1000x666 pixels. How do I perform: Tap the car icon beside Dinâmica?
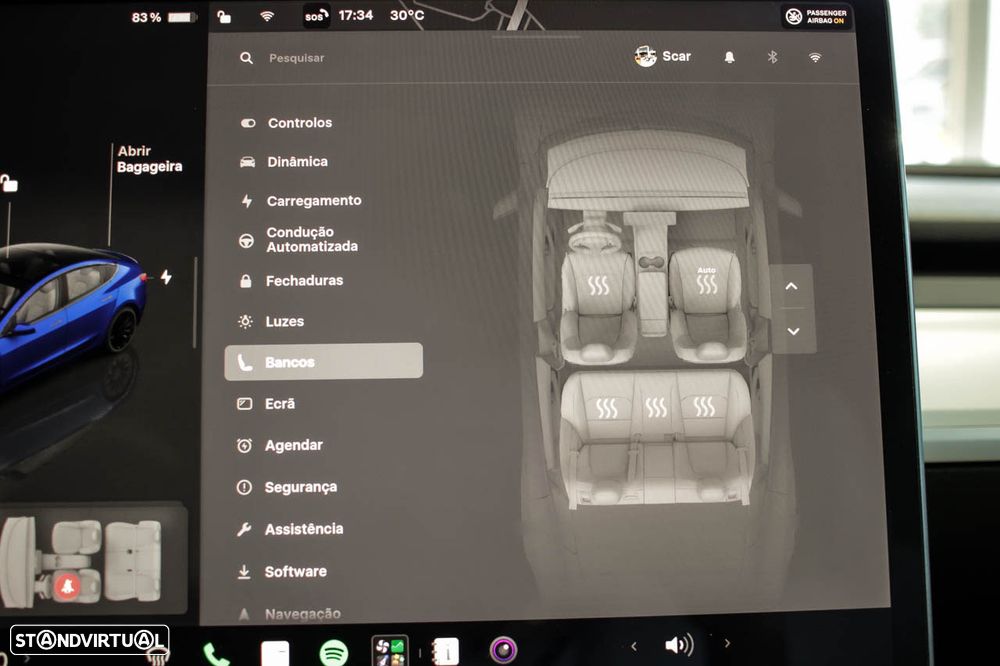(247, 162)
